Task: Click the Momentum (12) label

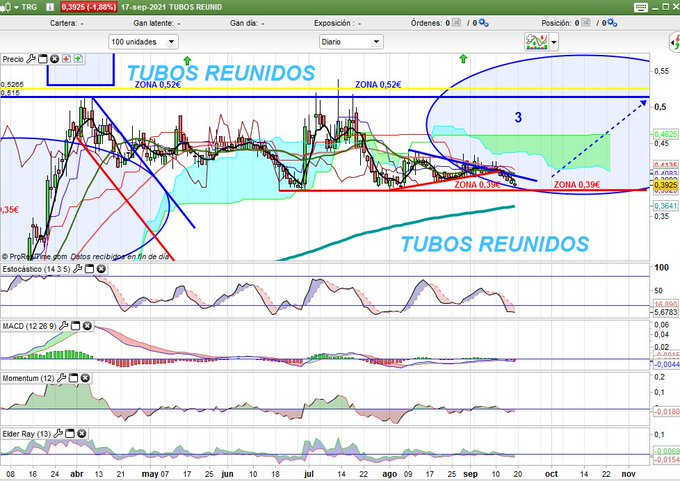Action: (x=28, y=378)
